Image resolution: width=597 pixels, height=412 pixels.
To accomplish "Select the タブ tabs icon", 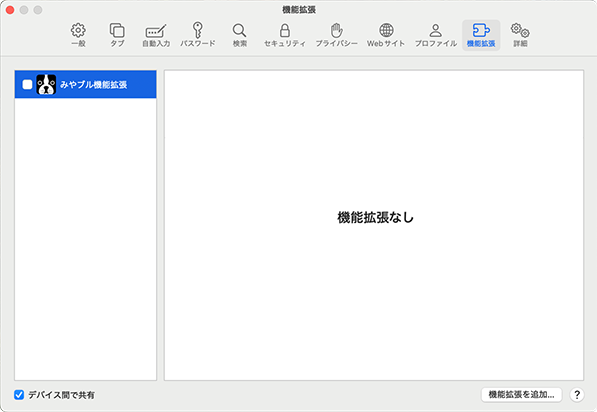I will (x=117, y=30).
